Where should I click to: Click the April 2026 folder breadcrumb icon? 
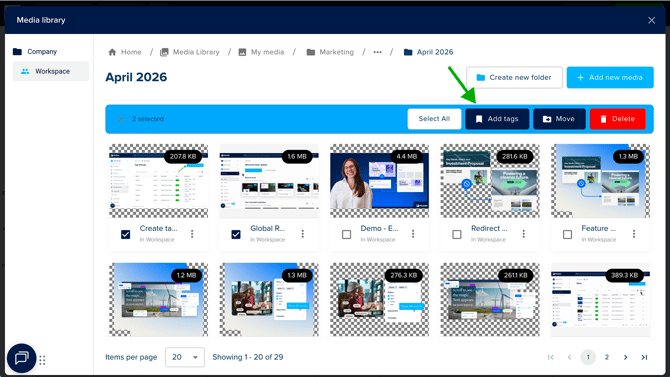[408, 52]
